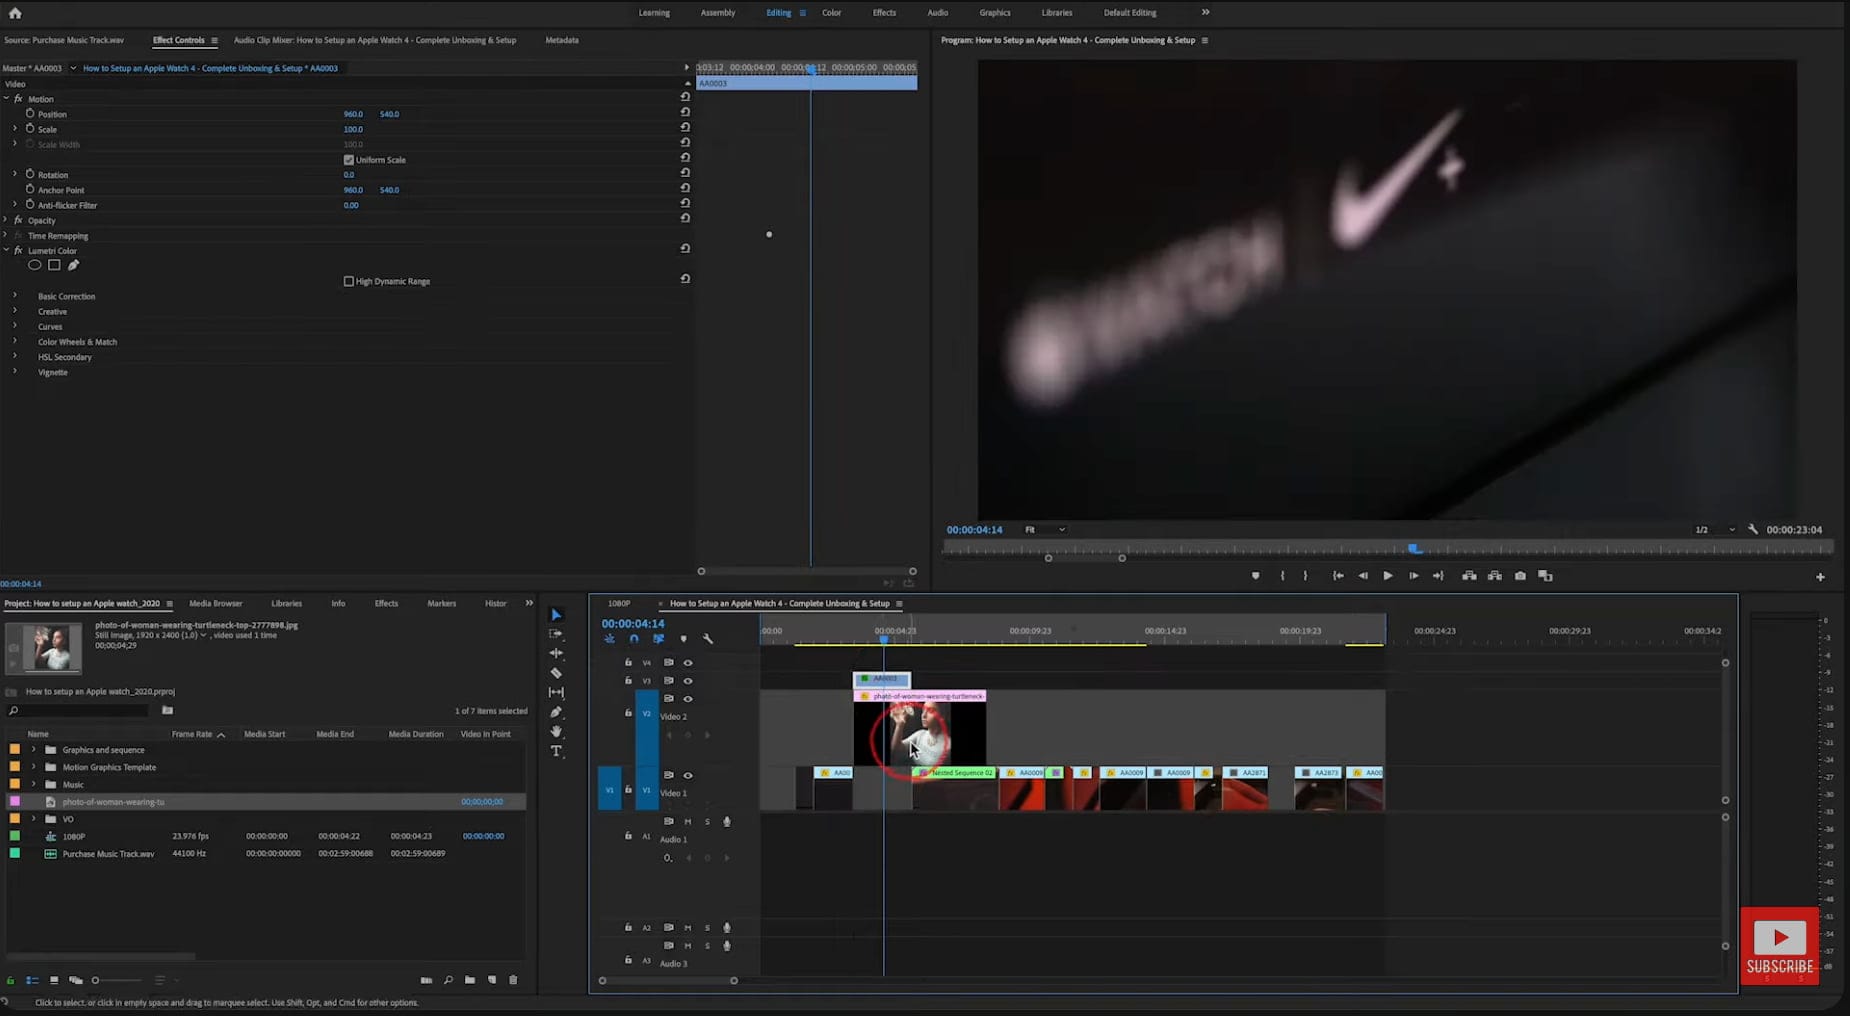Select the Razor tool
The width and height of the screenshot is (1850, 1016).
point(556,673)
